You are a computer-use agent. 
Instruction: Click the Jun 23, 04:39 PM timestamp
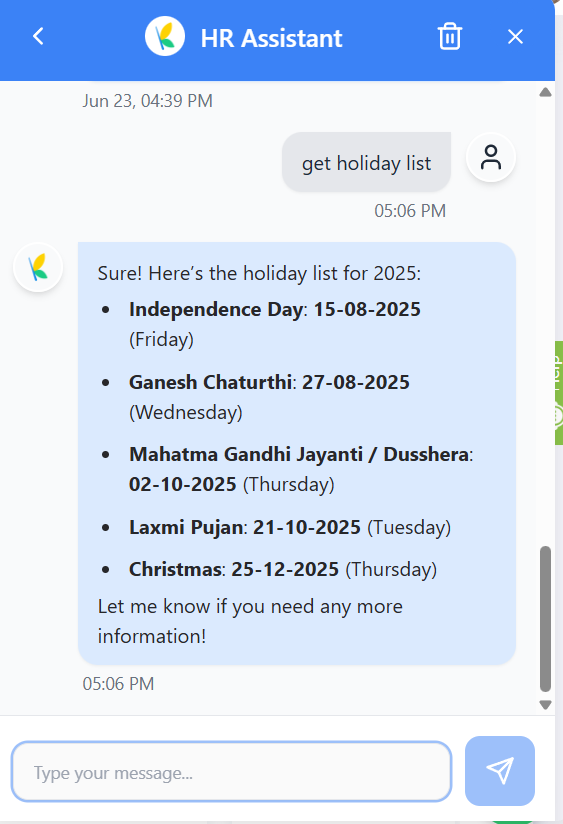[x=147, y=100]
